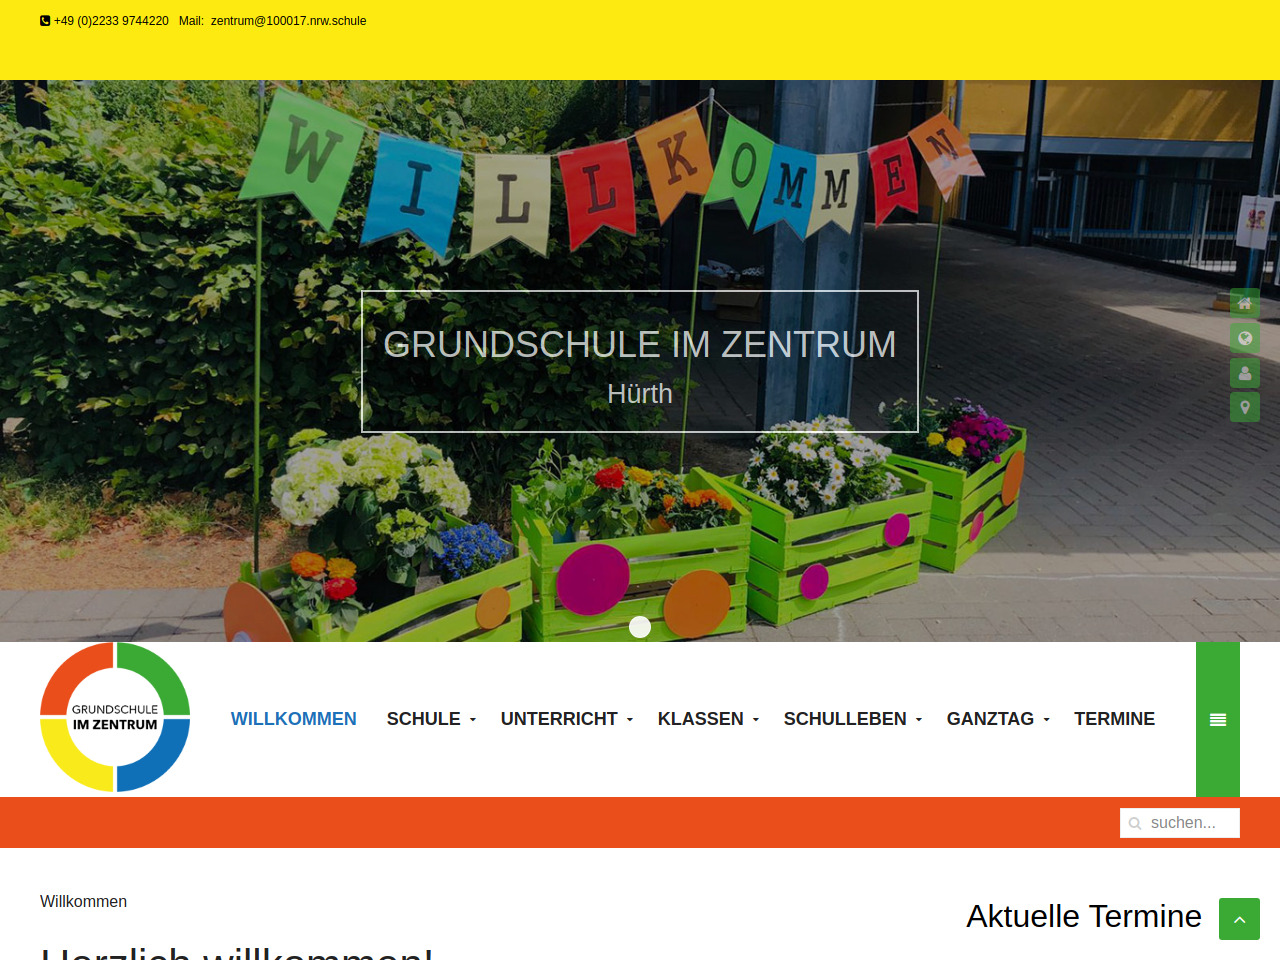The width and height of the screenshot is (1280, 960).
Task: Open the user icon in the side panel
Action: point(1245,373)
